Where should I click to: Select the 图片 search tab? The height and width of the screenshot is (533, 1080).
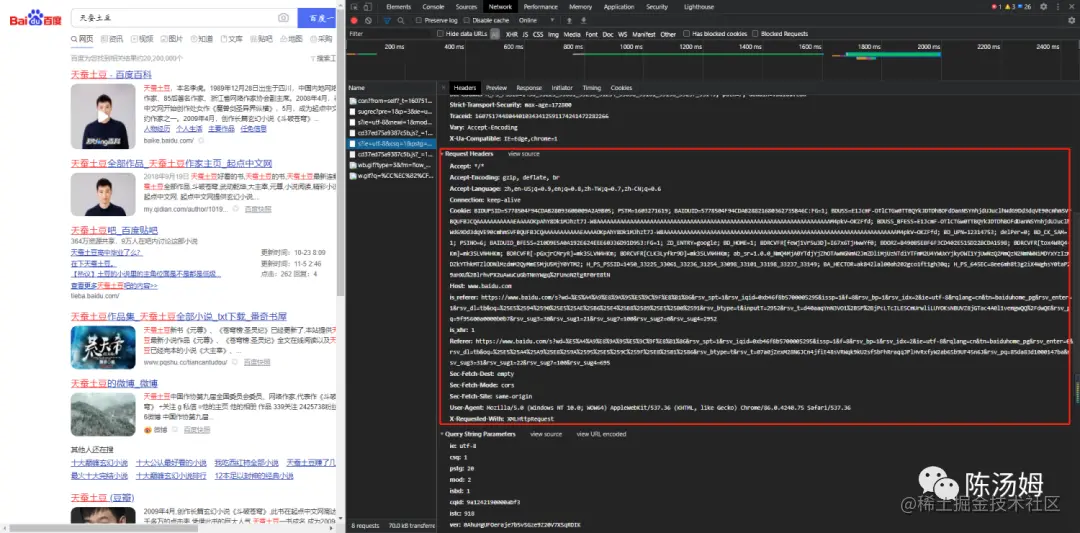point(172,39)
